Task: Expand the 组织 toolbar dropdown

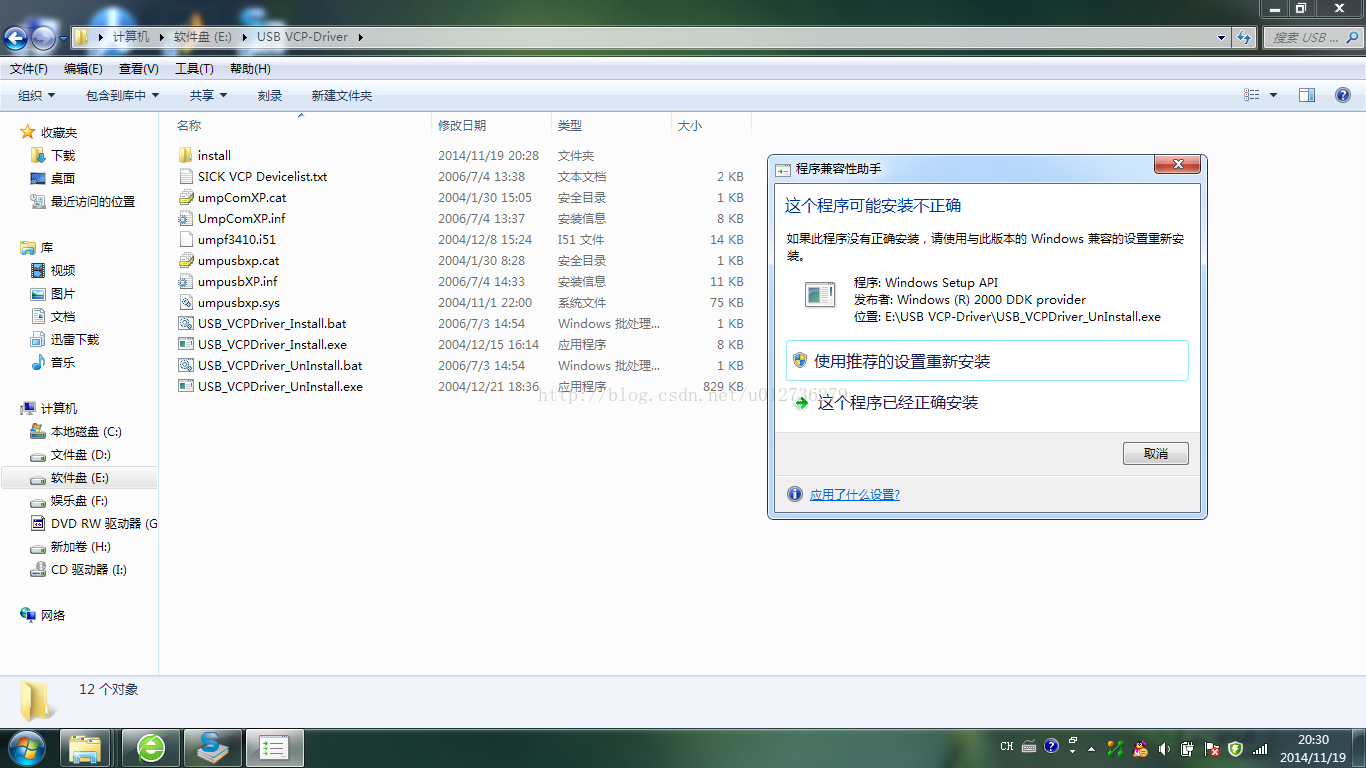Action: [x=37, y=95]
